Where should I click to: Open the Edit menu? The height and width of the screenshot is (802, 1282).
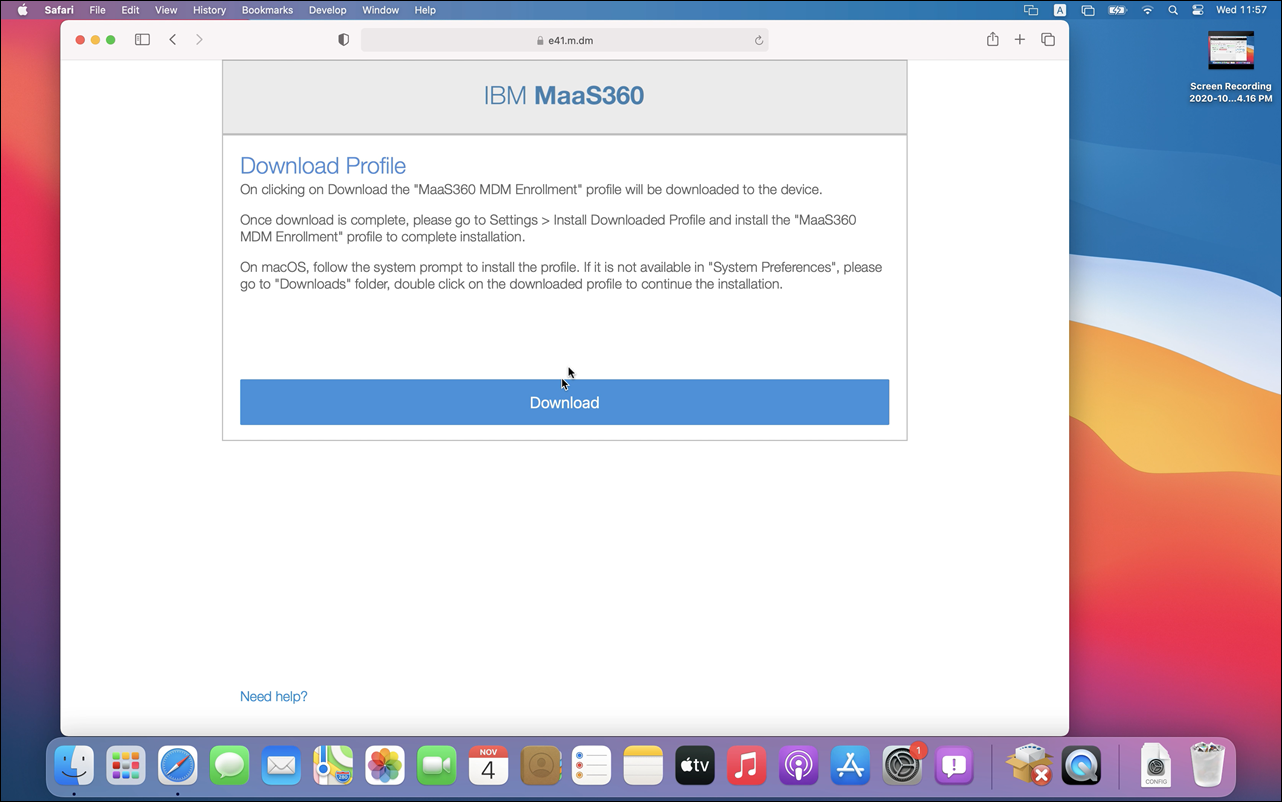130,10
